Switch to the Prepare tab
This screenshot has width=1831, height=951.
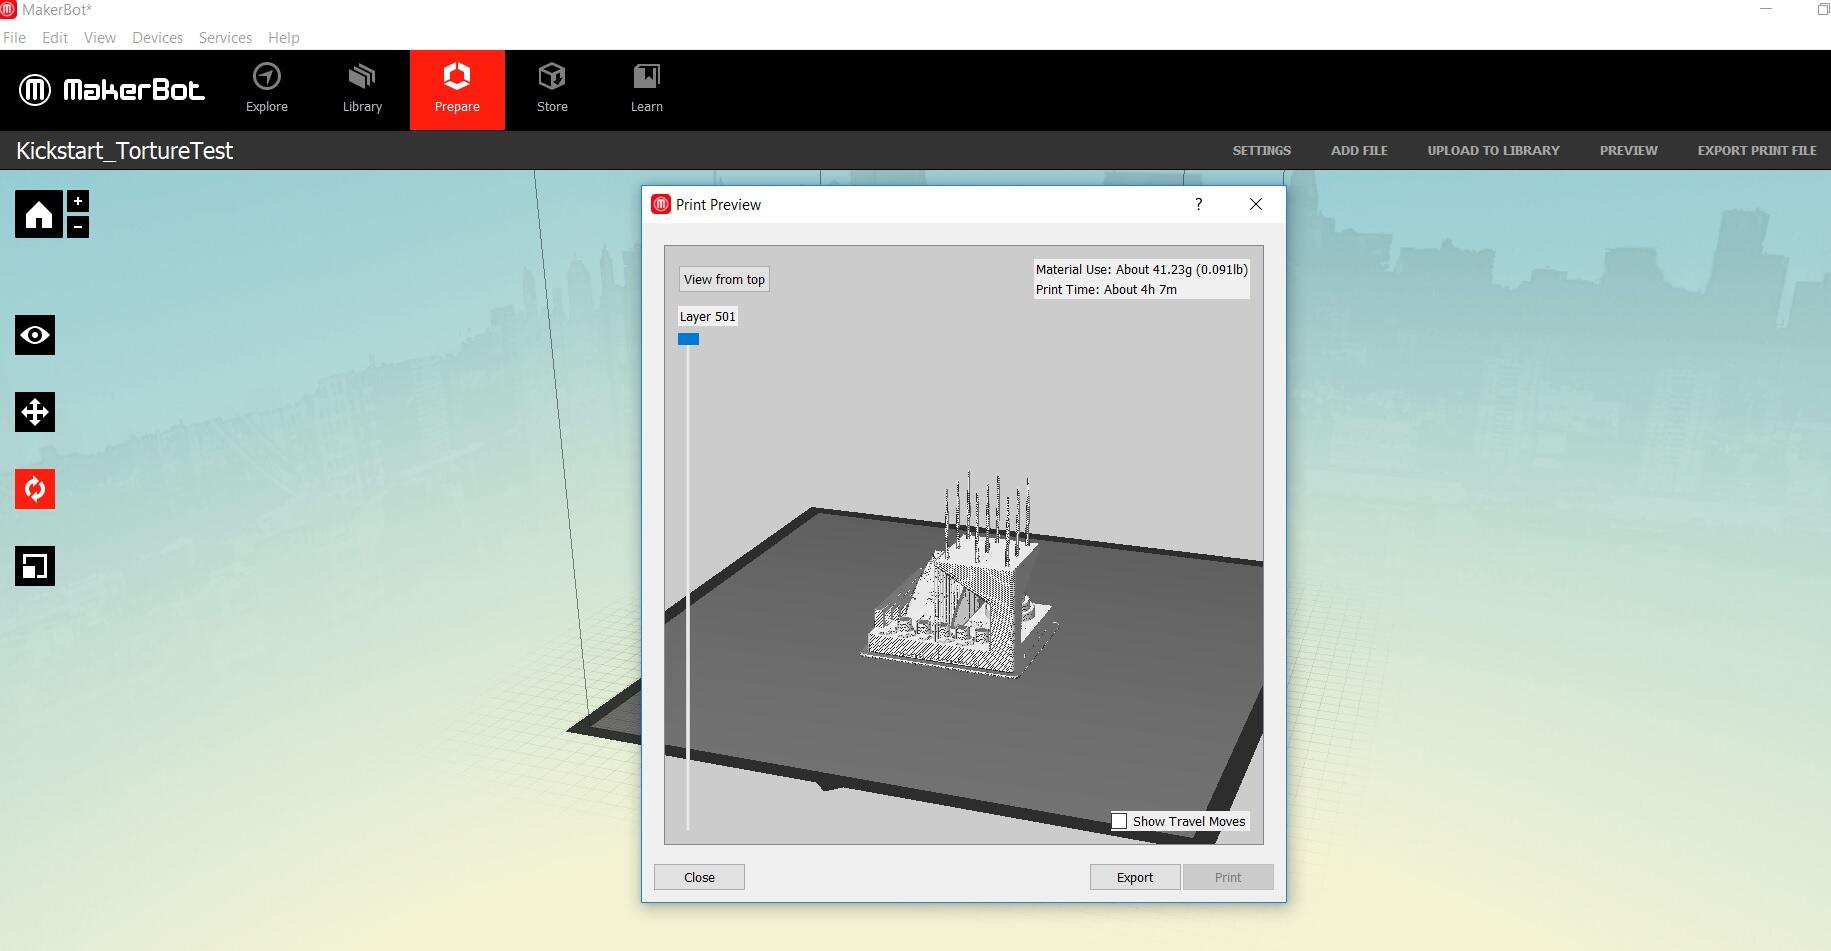[457, 89]
